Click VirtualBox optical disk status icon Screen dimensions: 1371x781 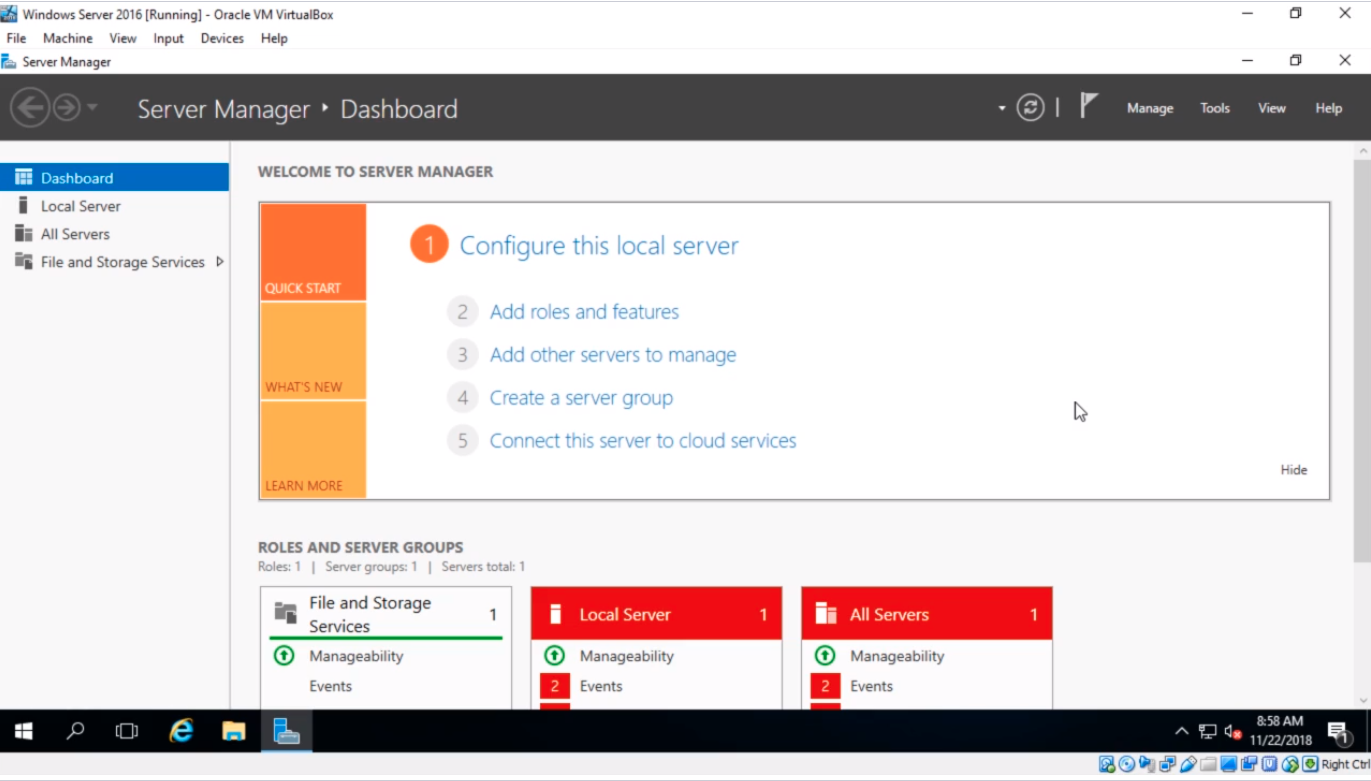pos(1127,764)
